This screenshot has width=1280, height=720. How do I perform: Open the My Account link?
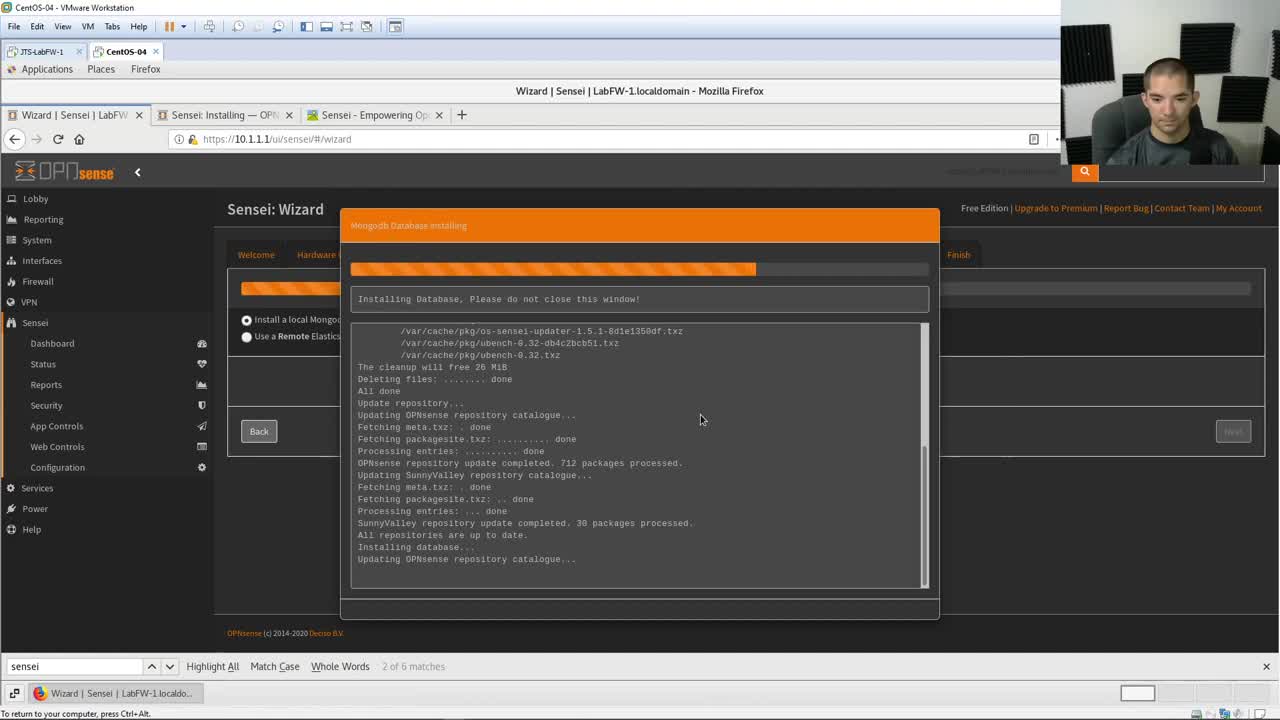click(1239, 208)
